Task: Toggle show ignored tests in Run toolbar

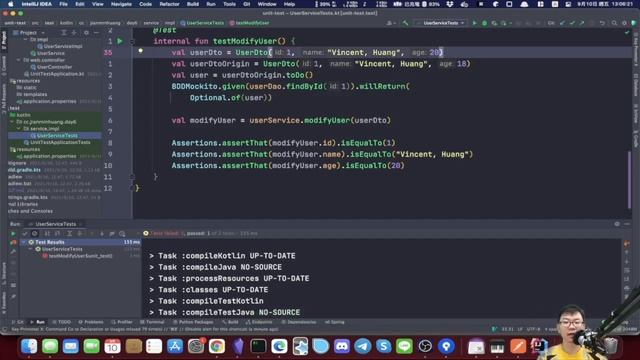Action: click(x=35, y=233)
